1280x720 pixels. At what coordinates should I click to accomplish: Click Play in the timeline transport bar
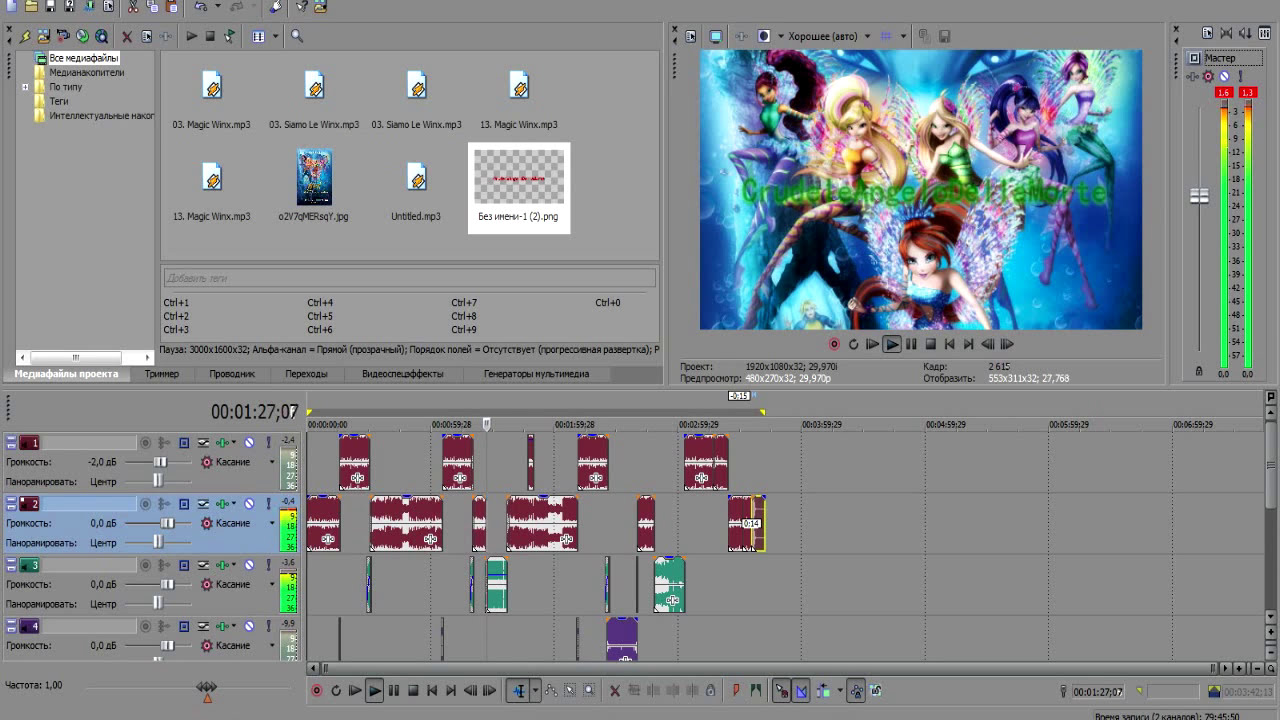(x=374, y=690)
